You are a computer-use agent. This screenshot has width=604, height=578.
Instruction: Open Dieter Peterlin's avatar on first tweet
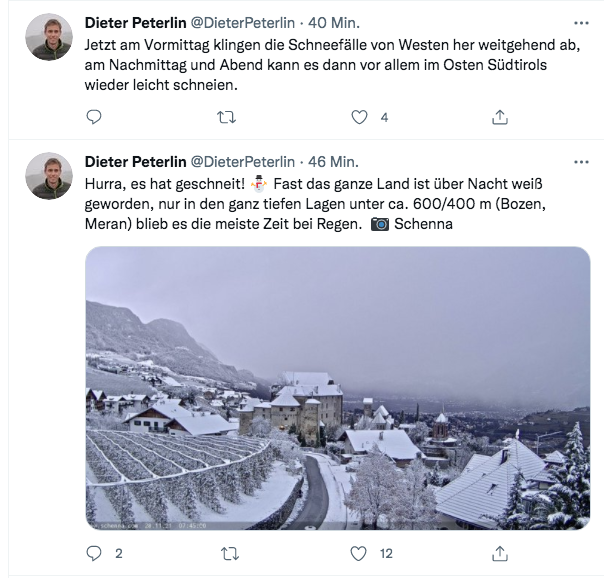pyautogui.click(x=49, y=37)
